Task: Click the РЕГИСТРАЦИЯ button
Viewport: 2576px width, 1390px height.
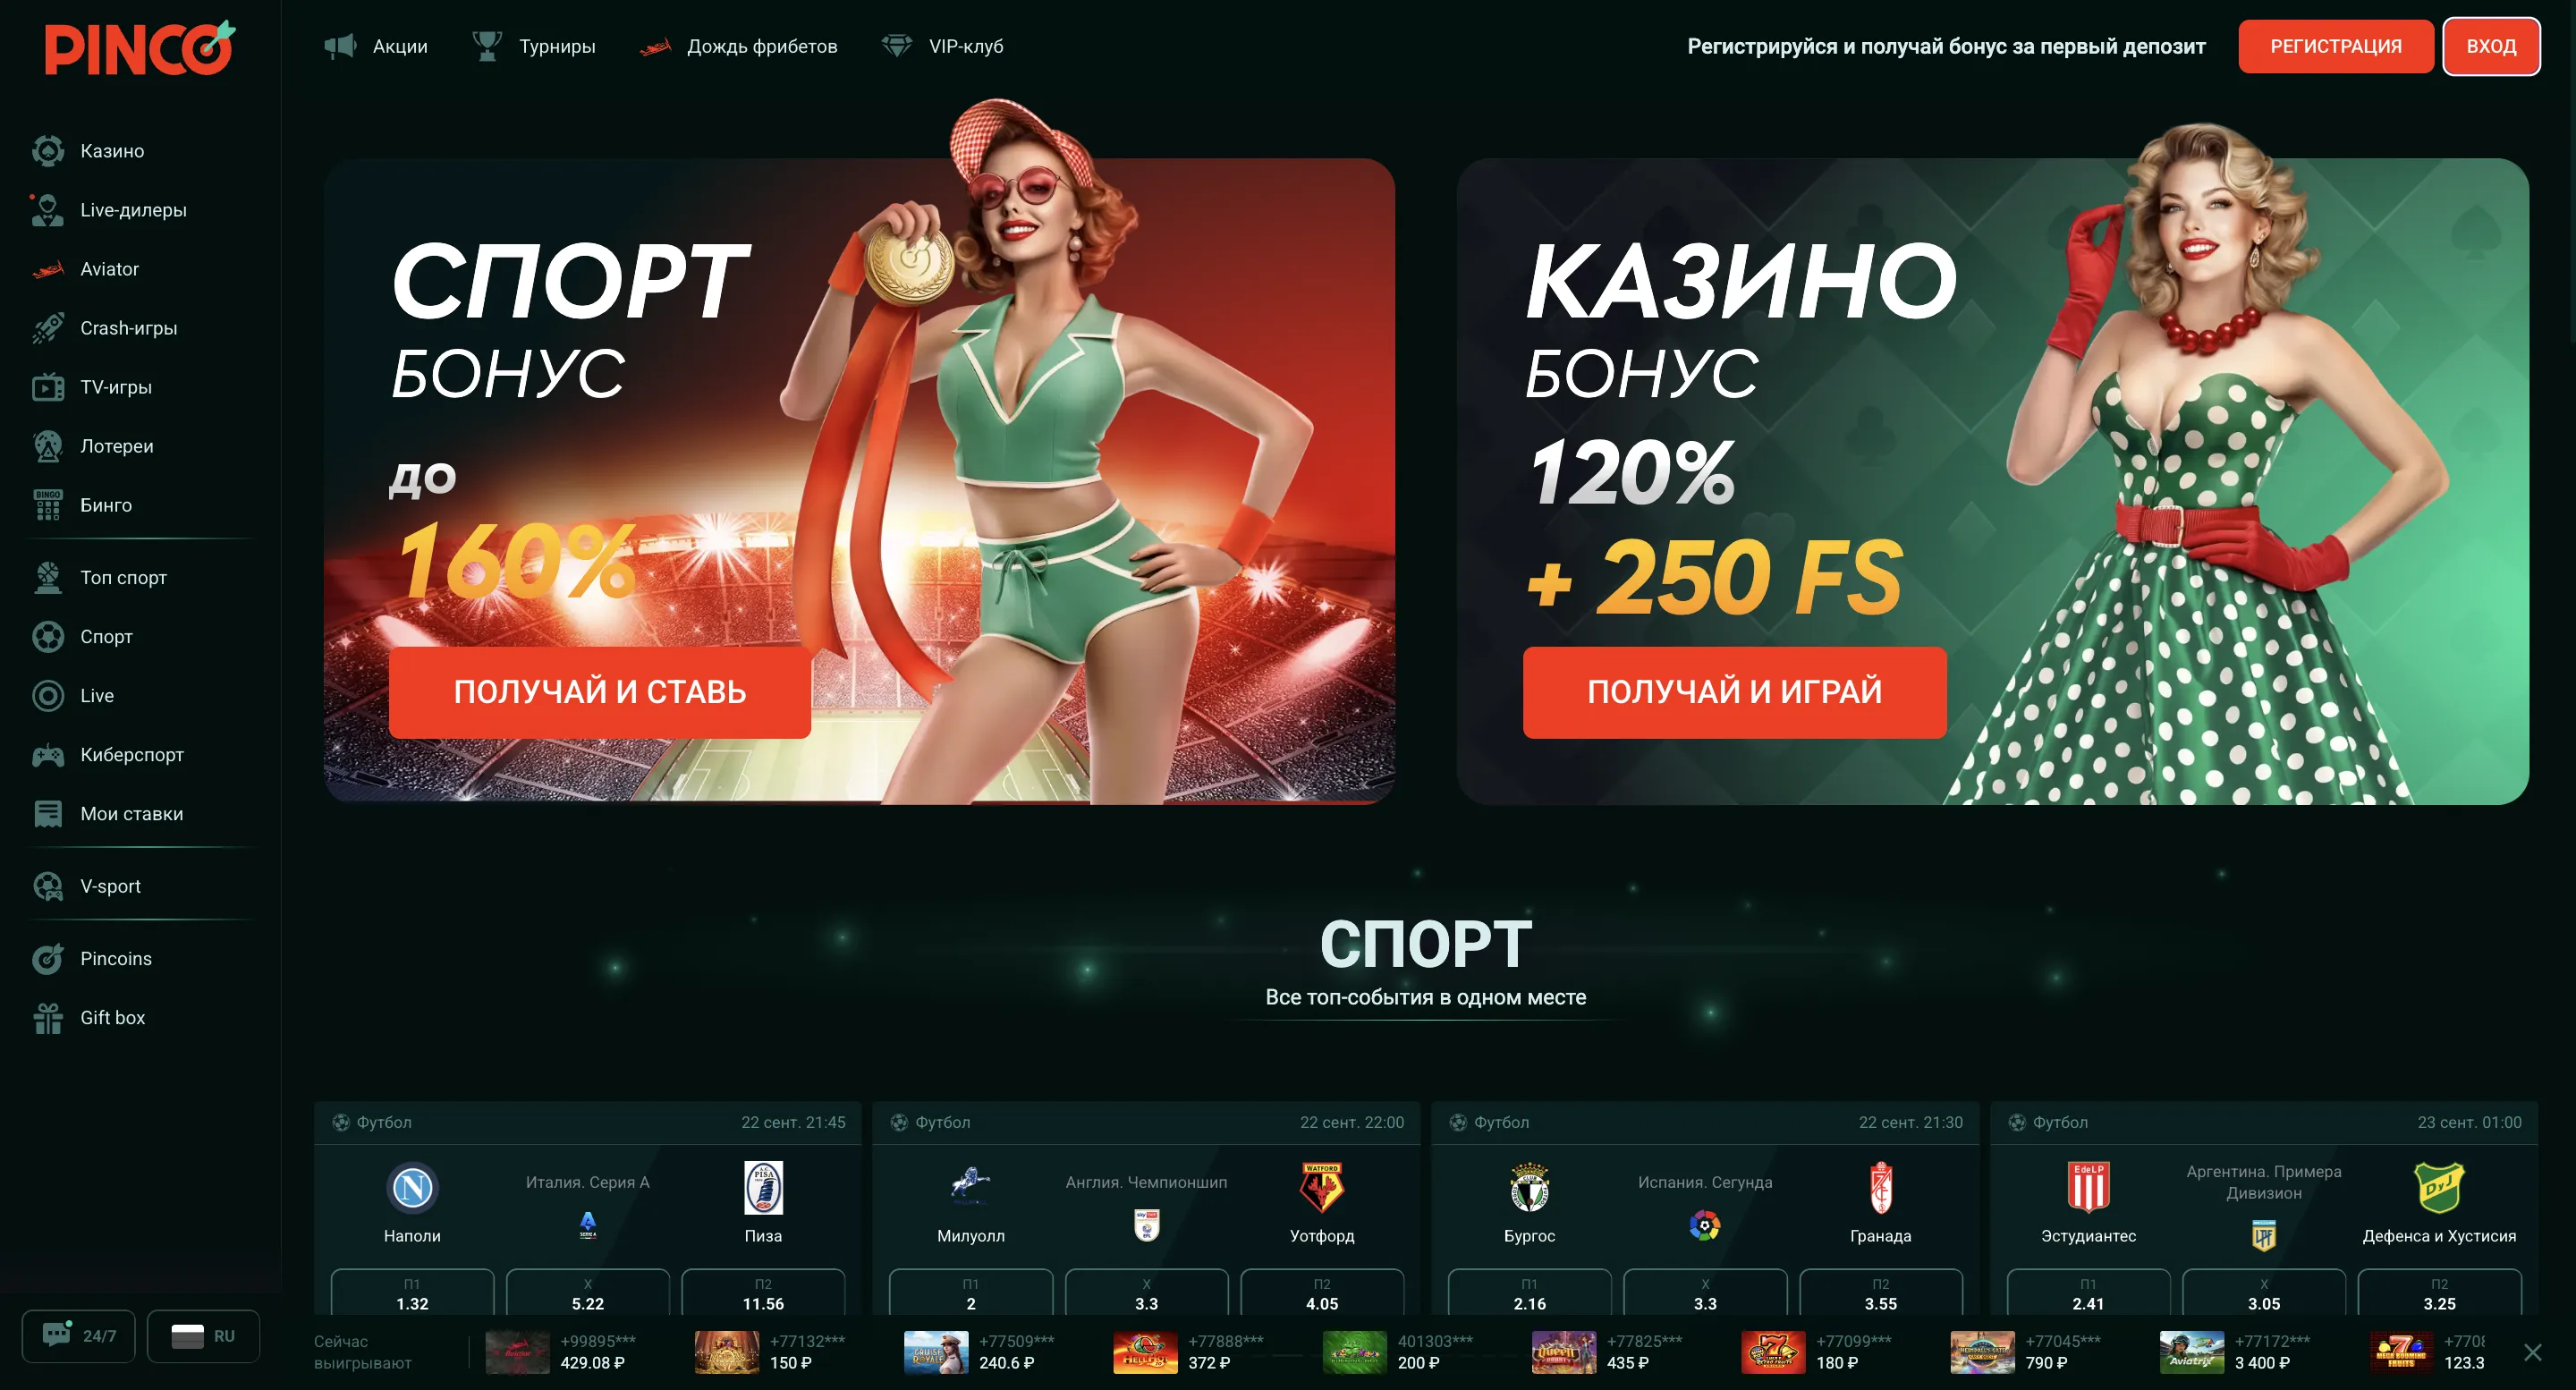Action: 2335,46
